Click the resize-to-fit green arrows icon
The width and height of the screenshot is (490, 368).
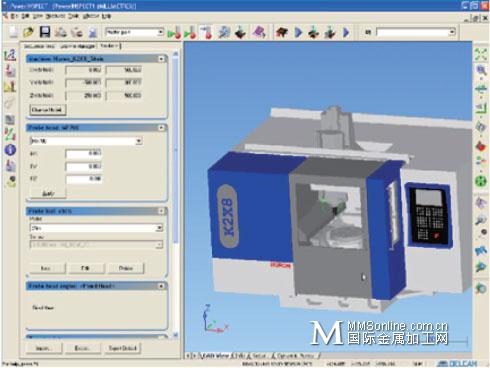[x=481, y=54]
